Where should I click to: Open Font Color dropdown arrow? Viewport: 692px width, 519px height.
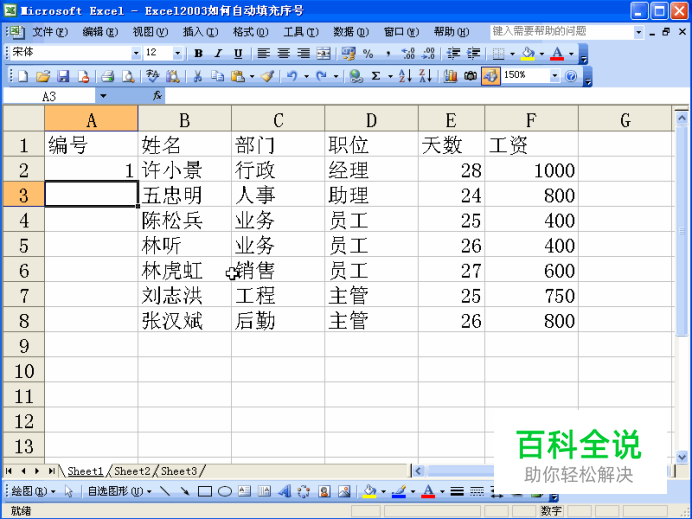(x=571, y=53)
